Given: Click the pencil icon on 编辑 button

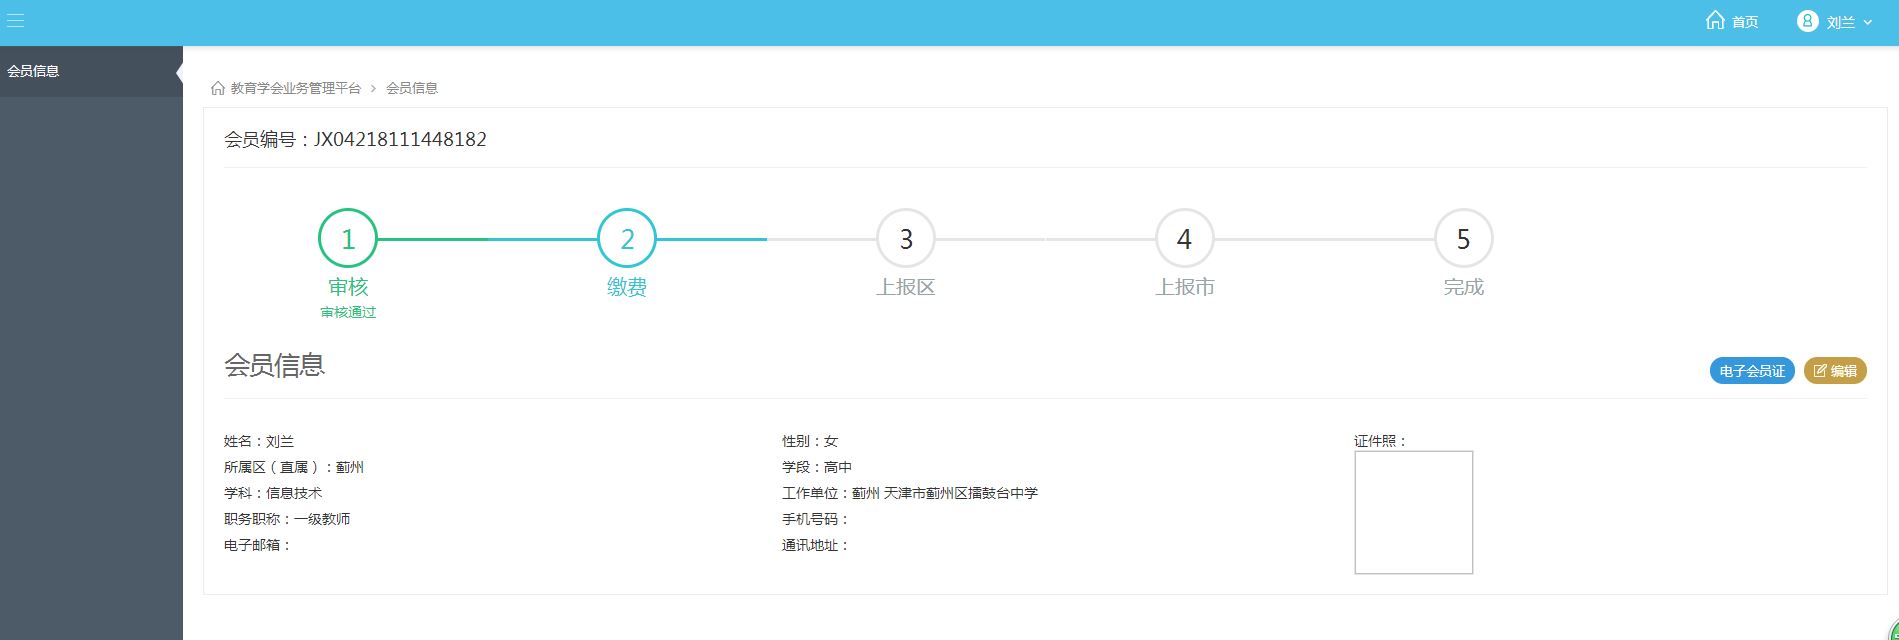Looking at the screenshot, I should [x=1820, y=371].
